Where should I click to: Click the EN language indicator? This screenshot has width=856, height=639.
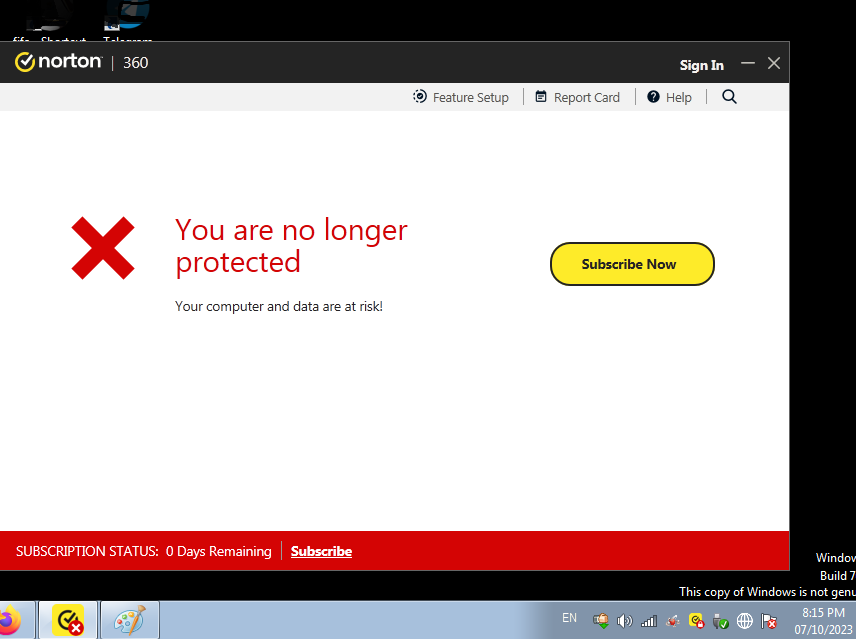click(569, 618)
